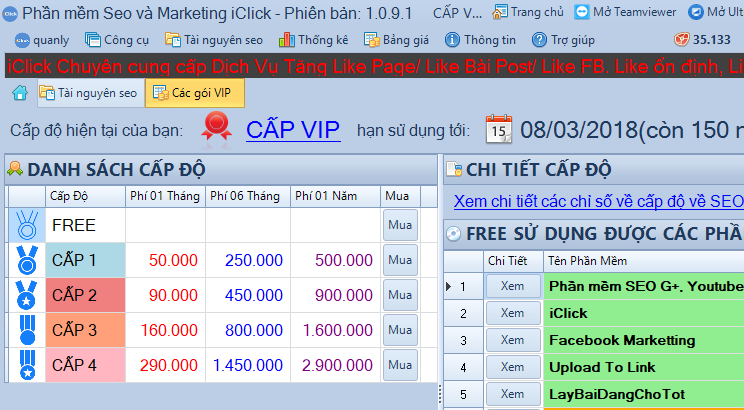Click Xem for LayBaiDangChoTot row
This screenshot has height=410, width=744.
point(513,394)
